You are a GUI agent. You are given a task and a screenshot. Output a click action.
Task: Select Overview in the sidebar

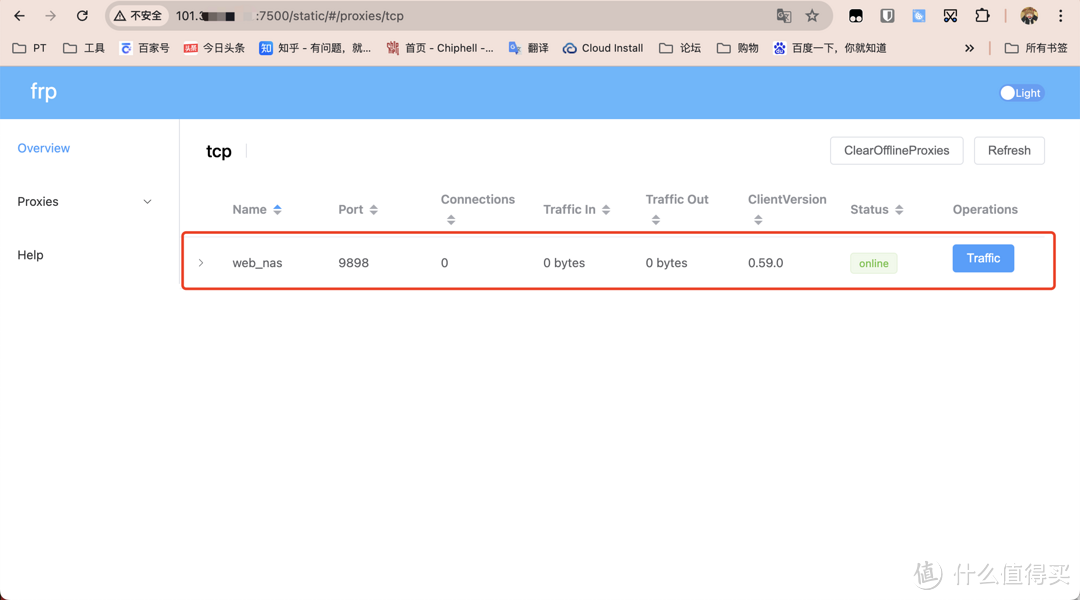[x=43, y=147]
